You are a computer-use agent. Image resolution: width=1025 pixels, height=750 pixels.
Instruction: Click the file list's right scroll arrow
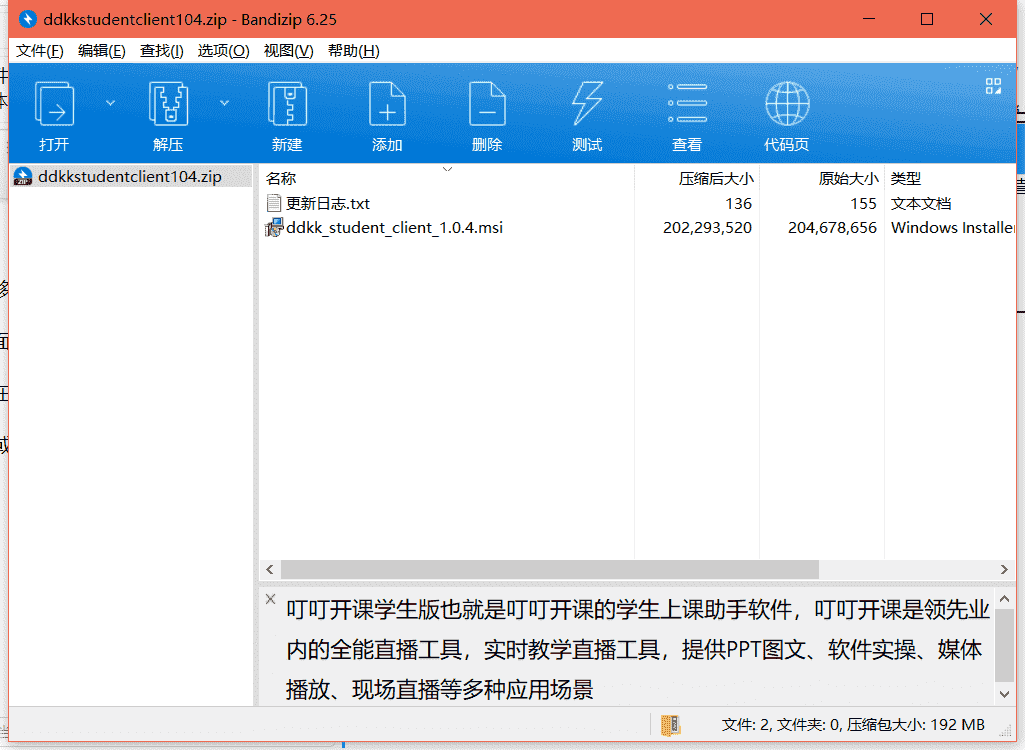point(1005,570)
